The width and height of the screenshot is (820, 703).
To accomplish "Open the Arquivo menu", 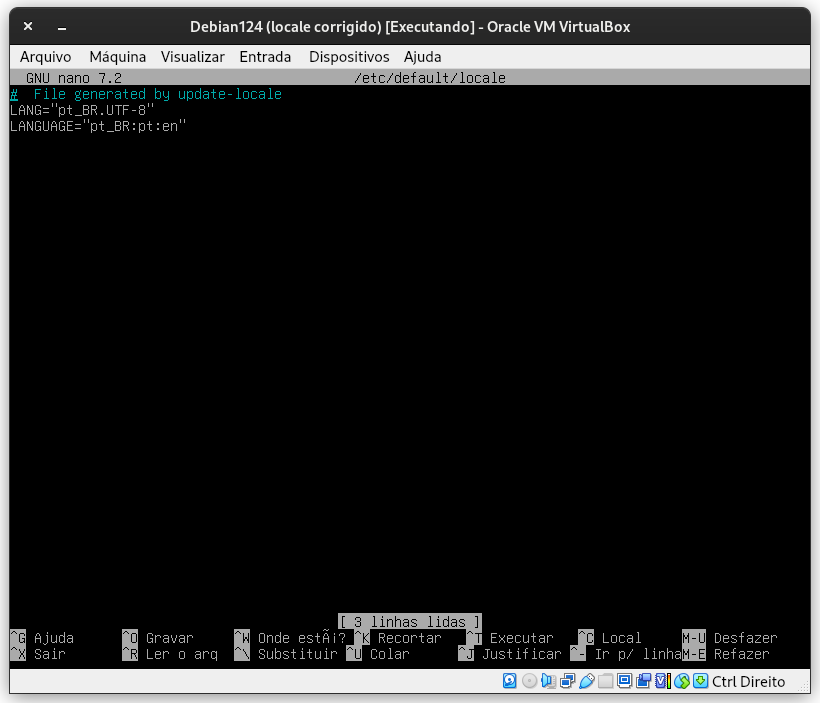I will pyautogui.click(x=45, y=56).
